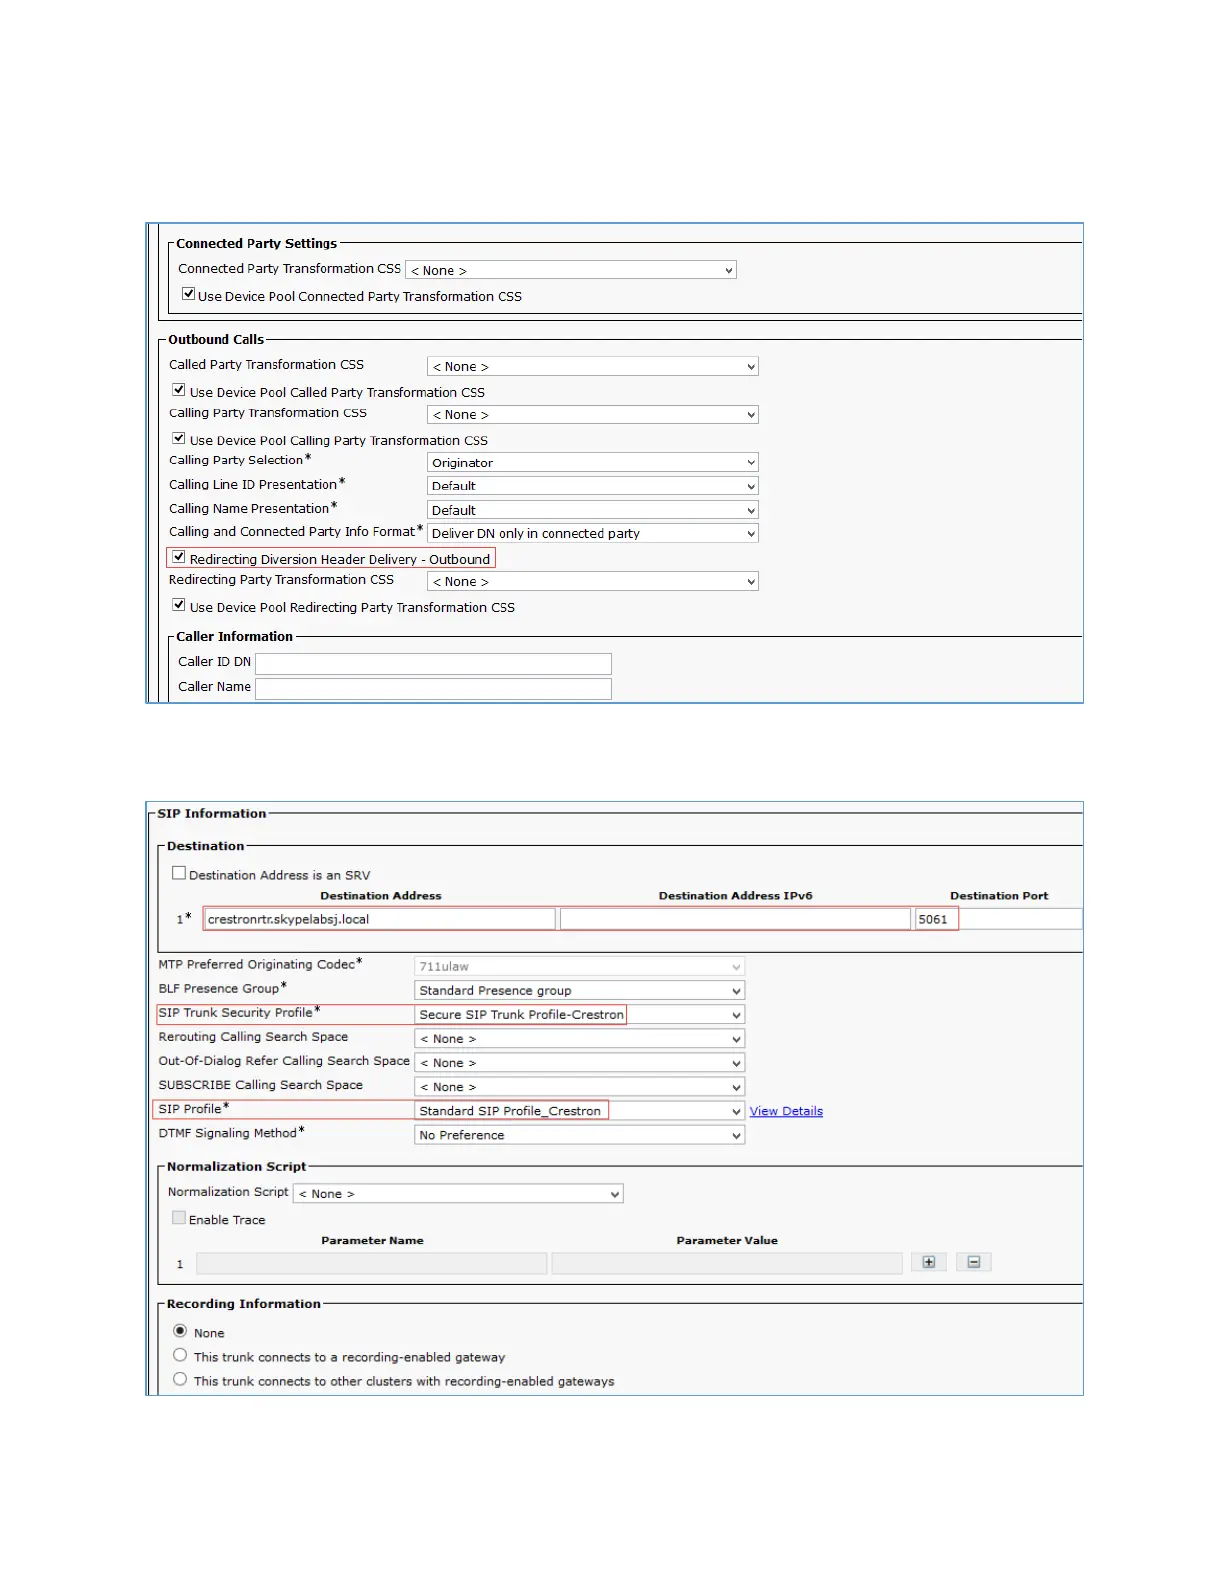The height and width of the screenshot is (1584, 1224).
Task: Open Out-Of-Dialog Refer Calling Search Space dropdown
Action: pos(580,1062)
